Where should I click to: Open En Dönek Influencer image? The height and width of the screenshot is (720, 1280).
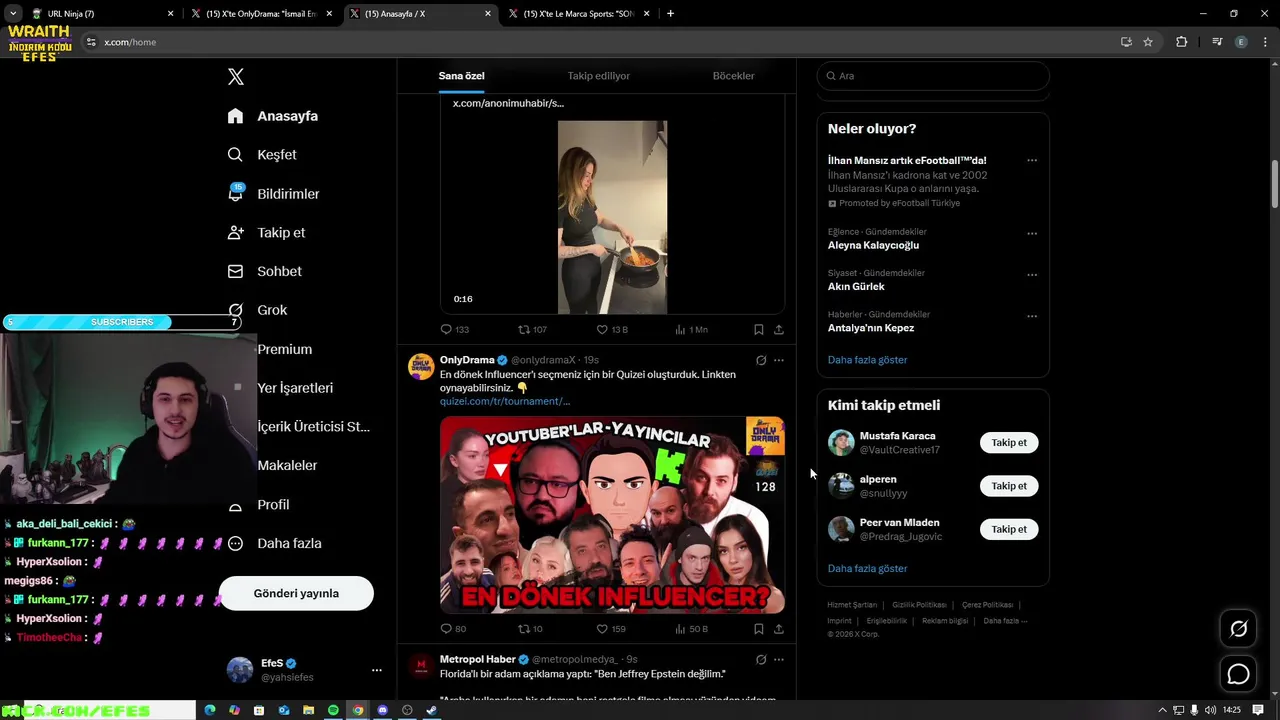[612, 515]
